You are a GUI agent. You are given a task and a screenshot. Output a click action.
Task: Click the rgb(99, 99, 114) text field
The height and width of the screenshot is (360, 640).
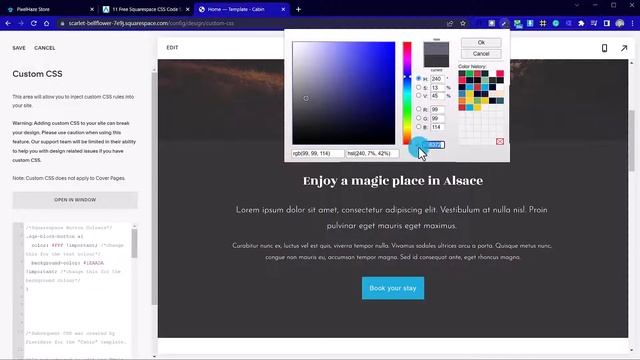point(318,153)
